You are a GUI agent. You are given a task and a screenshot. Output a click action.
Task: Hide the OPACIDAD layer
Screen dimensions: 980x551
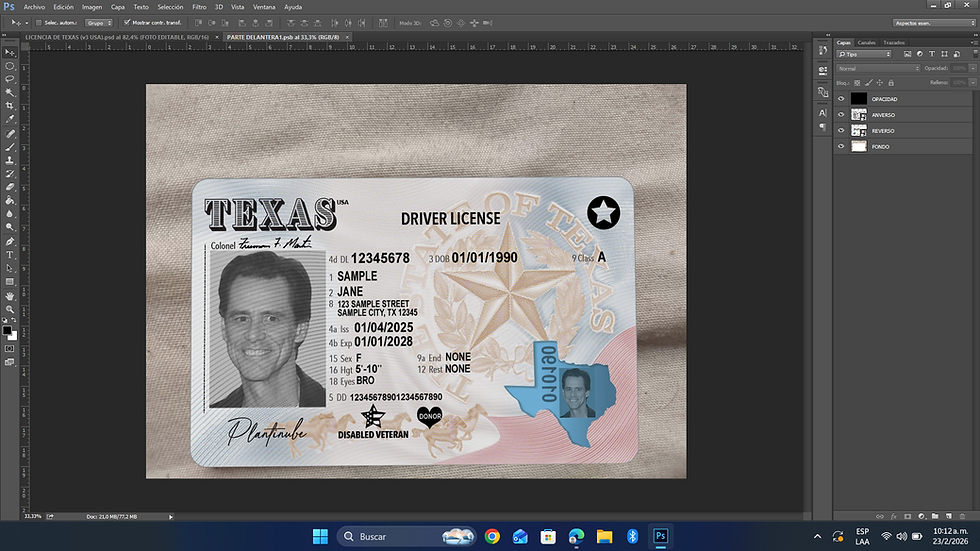[841, 99]
